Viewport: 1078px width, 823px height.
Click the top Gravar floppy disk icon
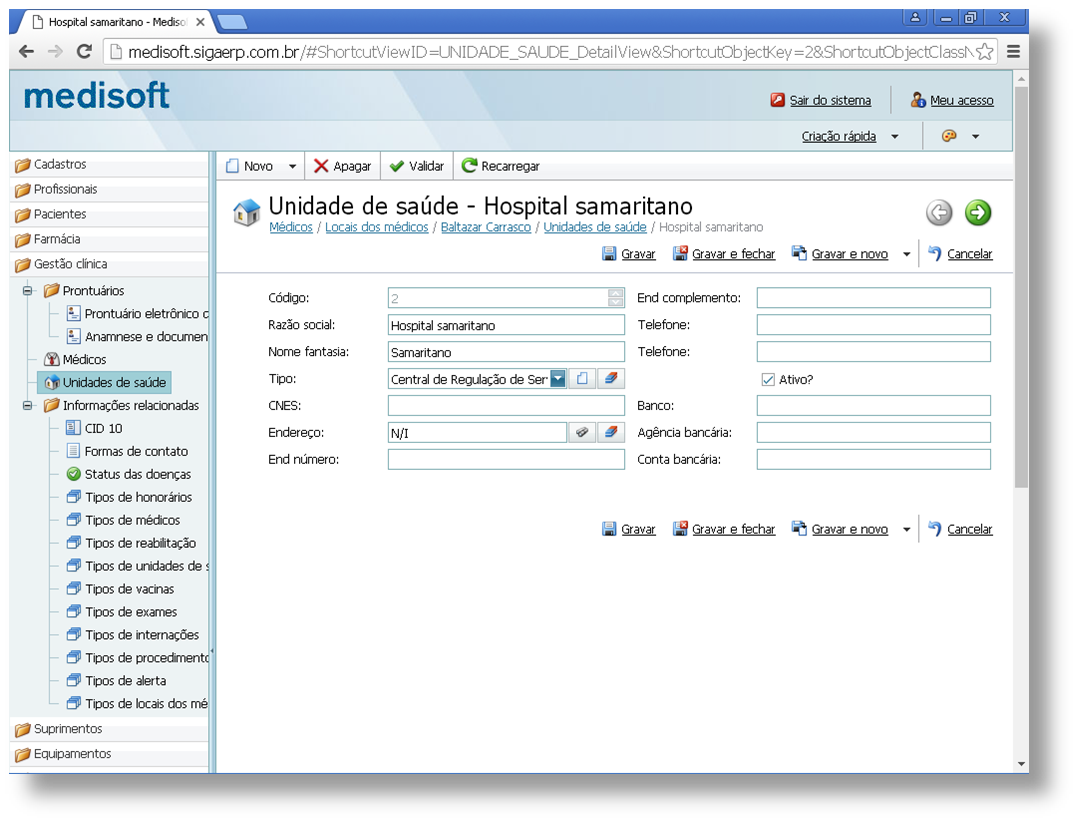[x=609, y=254]
